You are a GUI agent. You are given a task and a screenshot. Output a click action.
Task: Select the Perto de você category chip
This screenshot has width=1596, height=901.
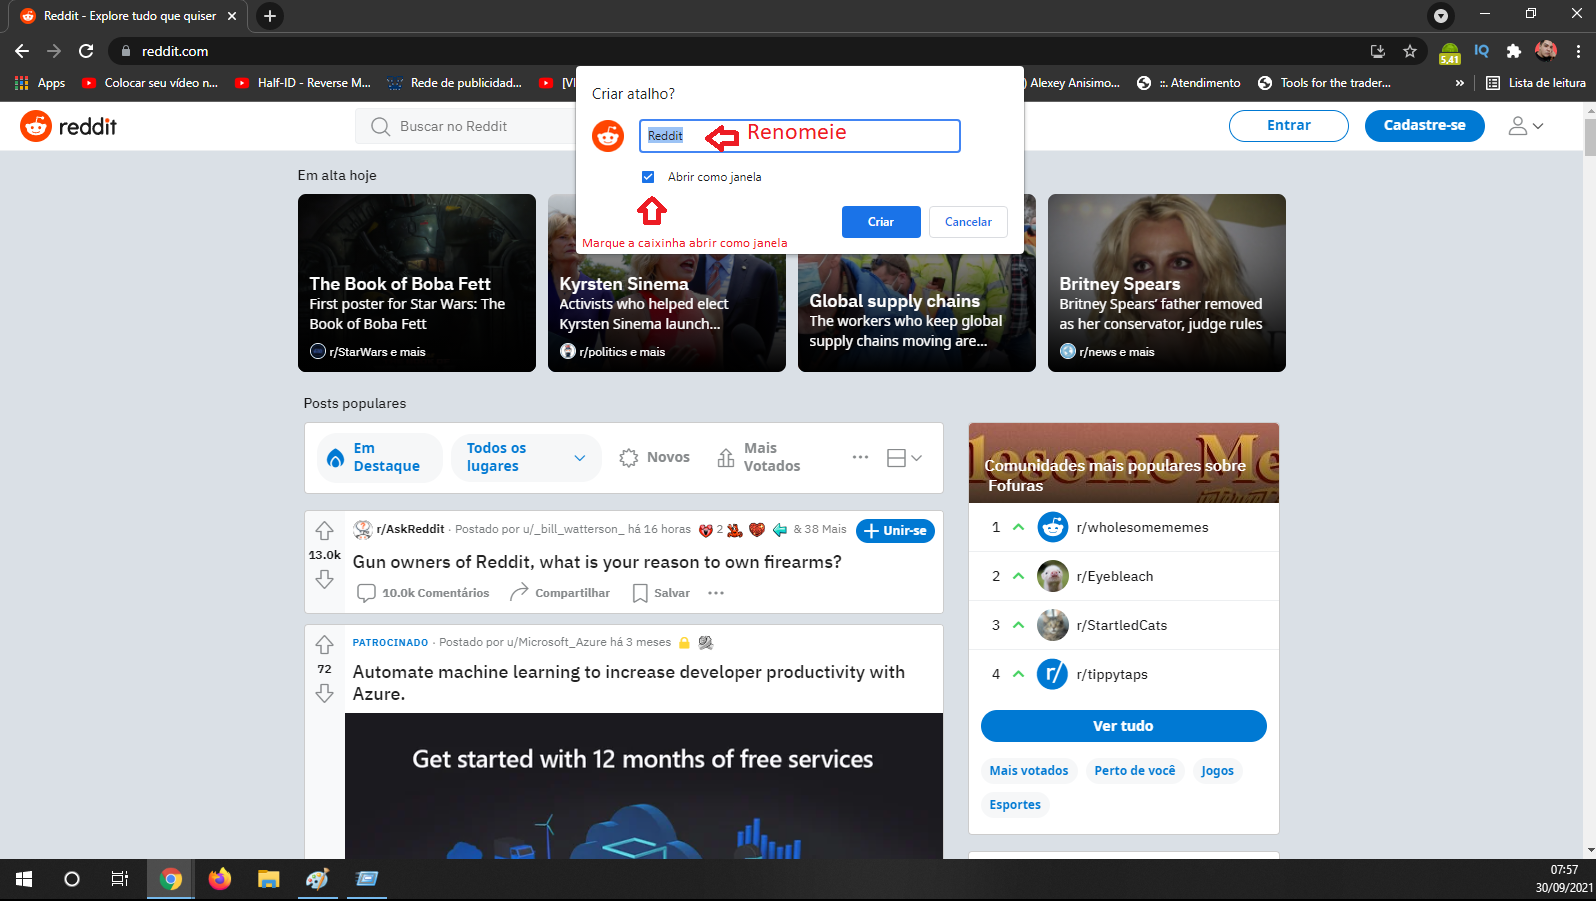point(1135,771)
